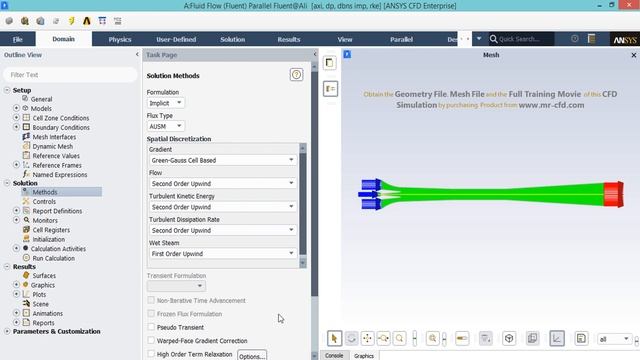Image resolution: width=640 pixels, height=360 pixels.
Task: Open the Gradient Green-Gauss Cell Based dropdown
Action: coord(223,160)
